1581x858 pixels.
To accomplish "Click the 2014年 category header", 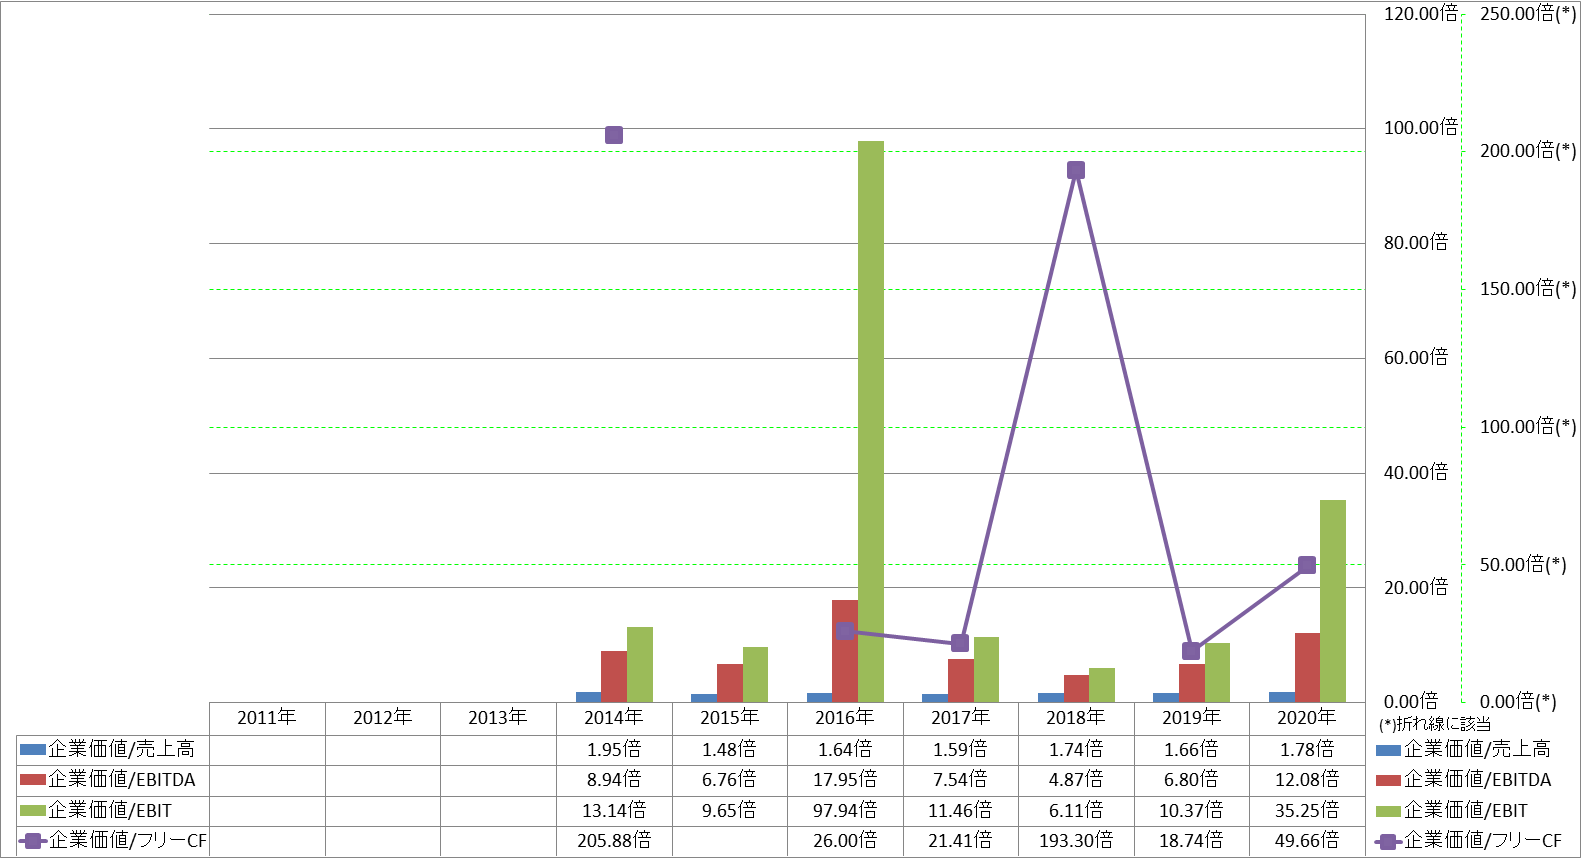I will click(614, 717).
